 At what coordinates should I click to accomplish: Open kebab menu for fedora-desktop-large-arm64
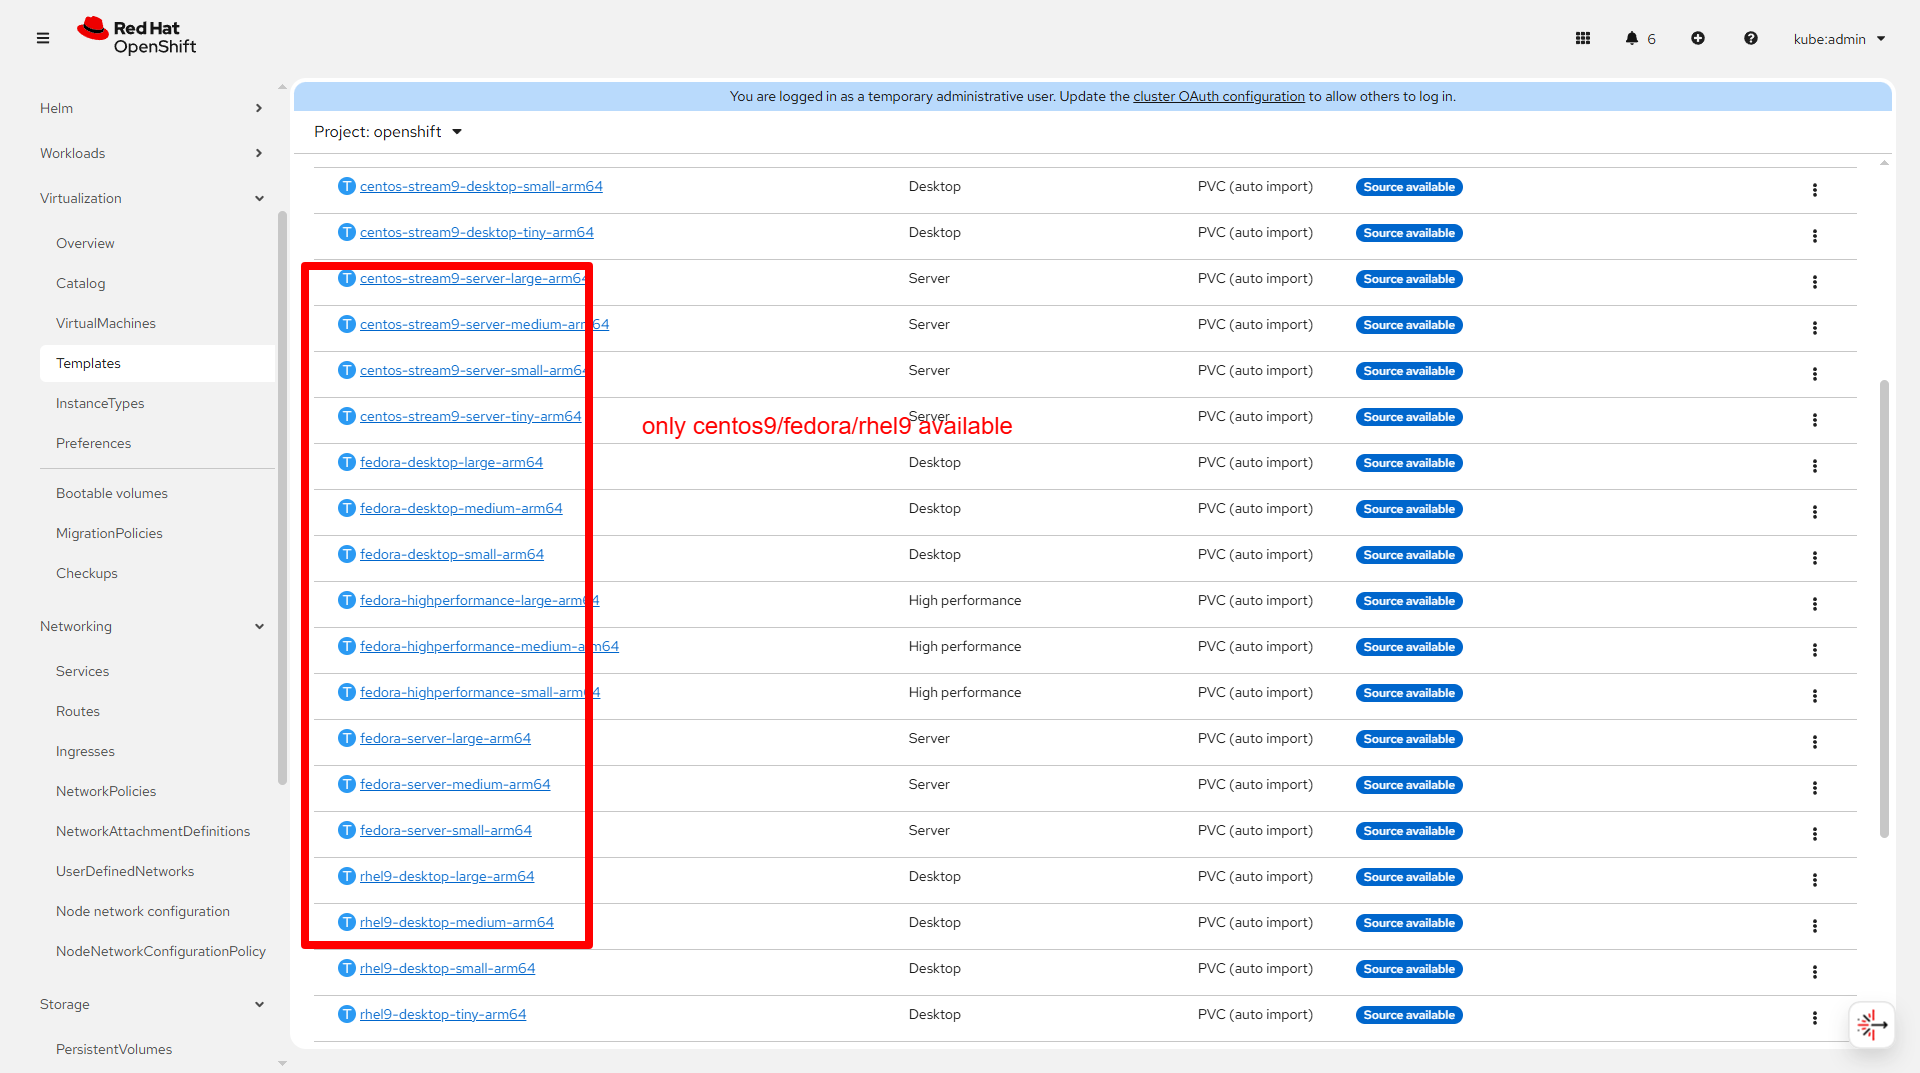[x=1815, y=466]
